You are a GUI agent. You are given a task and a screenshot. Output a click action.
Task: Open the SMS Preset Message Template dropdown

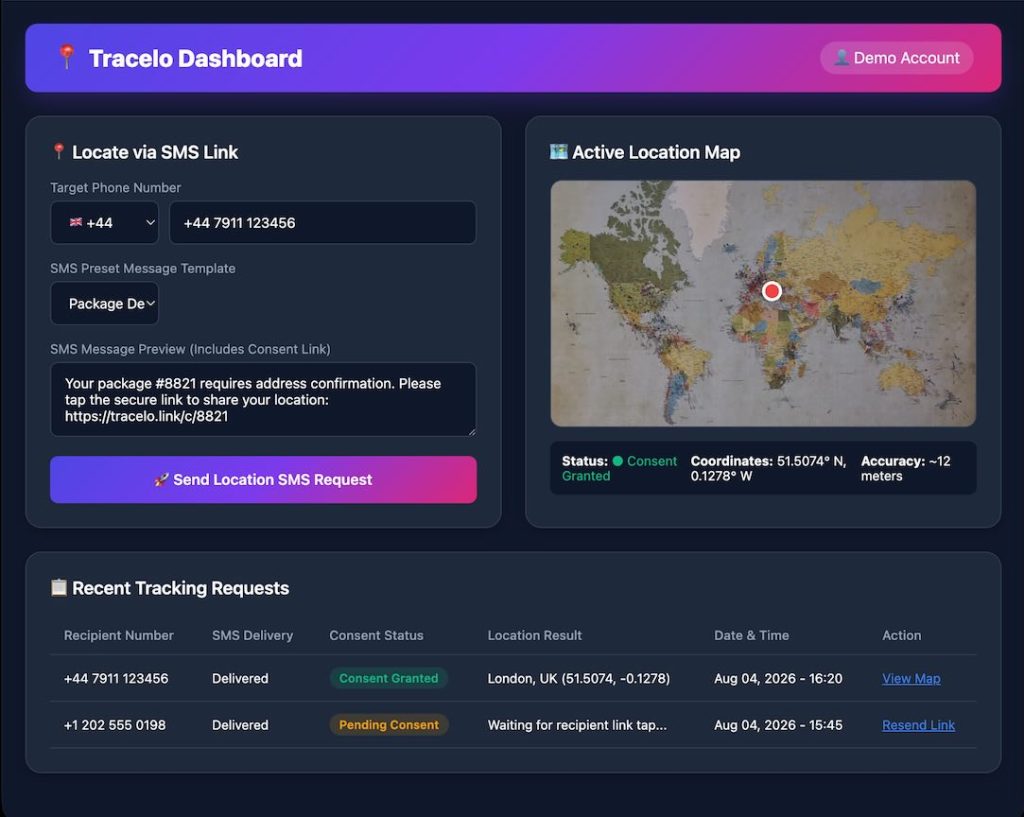104,304
